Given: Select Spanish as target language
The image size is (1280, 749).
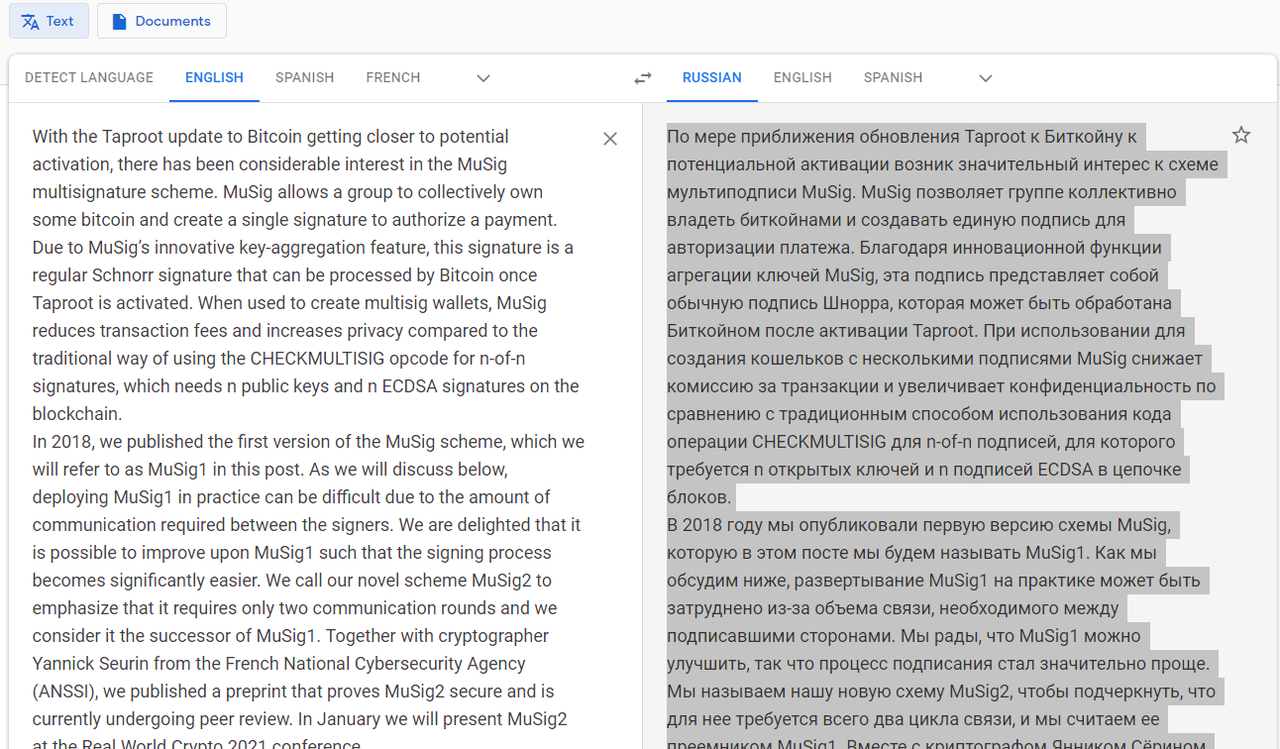Looking at the screenshot, I should pos(893,77).
